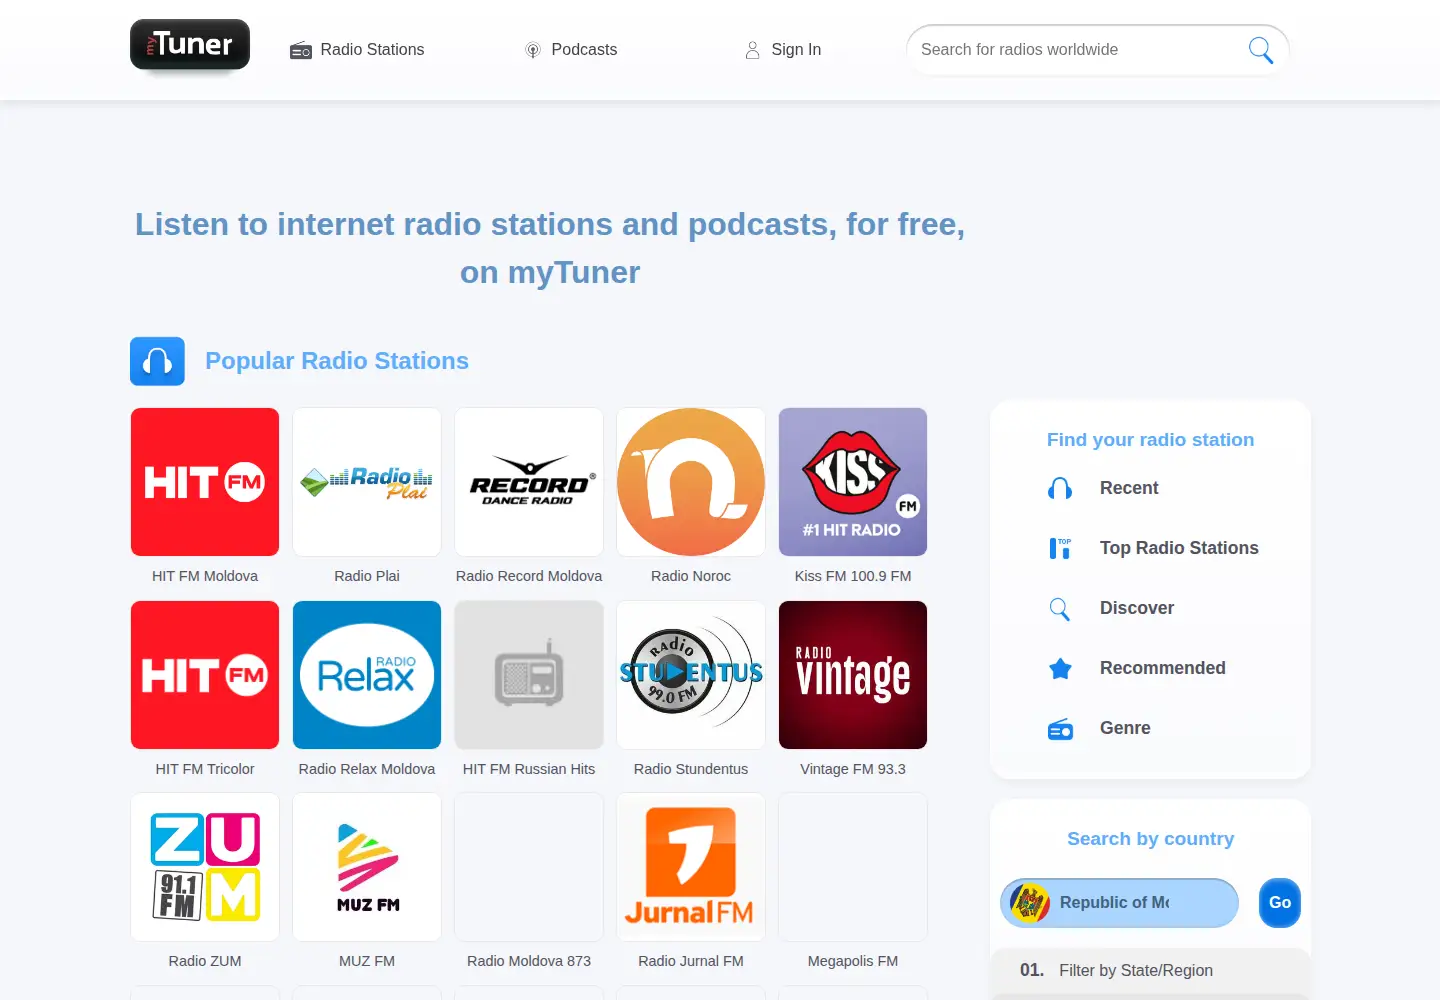This screenshot has height=1000, width=1440.
Task: Click the Kiss FM 100.9 FM station name
Action: (x=853, y=576)
